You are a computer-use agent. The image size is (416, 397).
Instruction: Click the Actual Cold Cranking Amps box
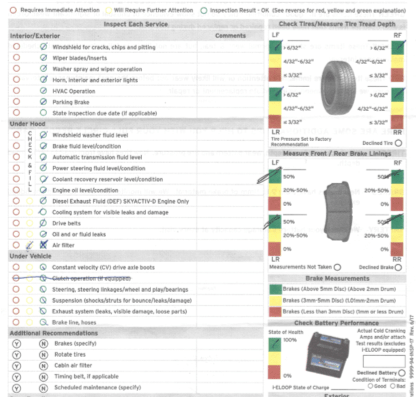(384, 361)
